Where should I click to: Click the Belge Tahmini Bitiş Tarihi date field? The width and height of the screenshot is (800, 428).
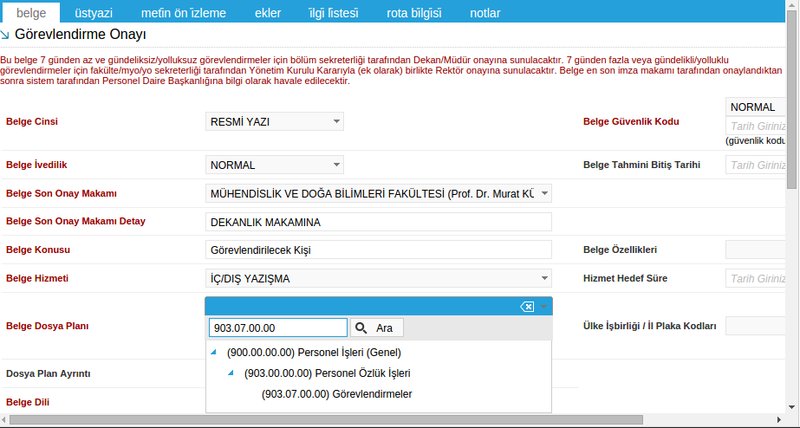(x=756, y=165)
